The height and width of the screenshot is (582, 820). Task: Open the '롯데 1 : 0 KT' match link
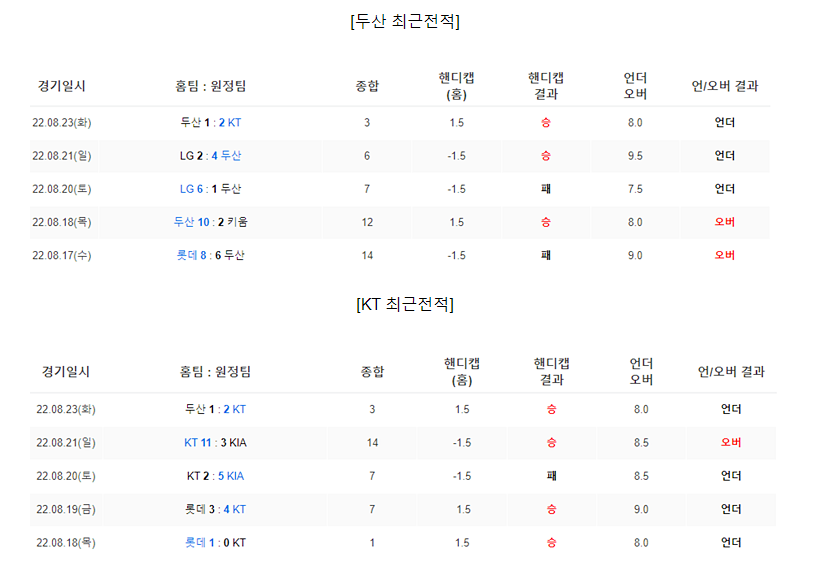pos(215,543)
